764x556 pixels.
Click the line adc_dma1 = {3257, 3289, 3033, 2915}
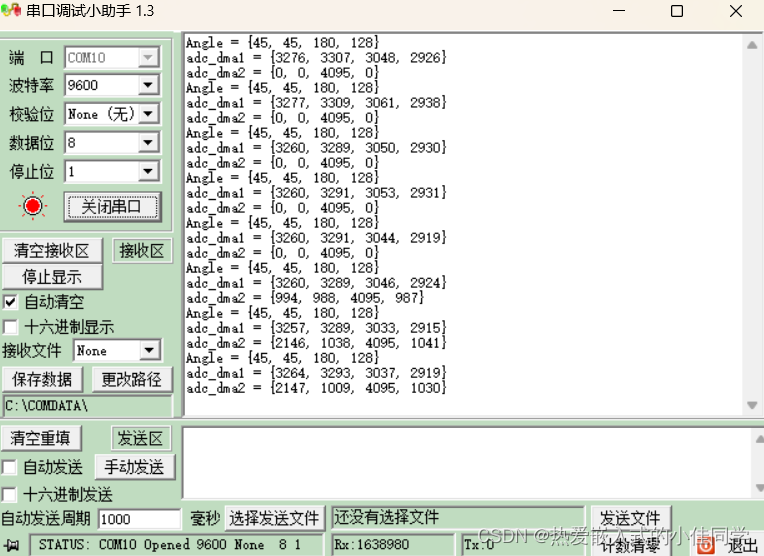[316, 328]
